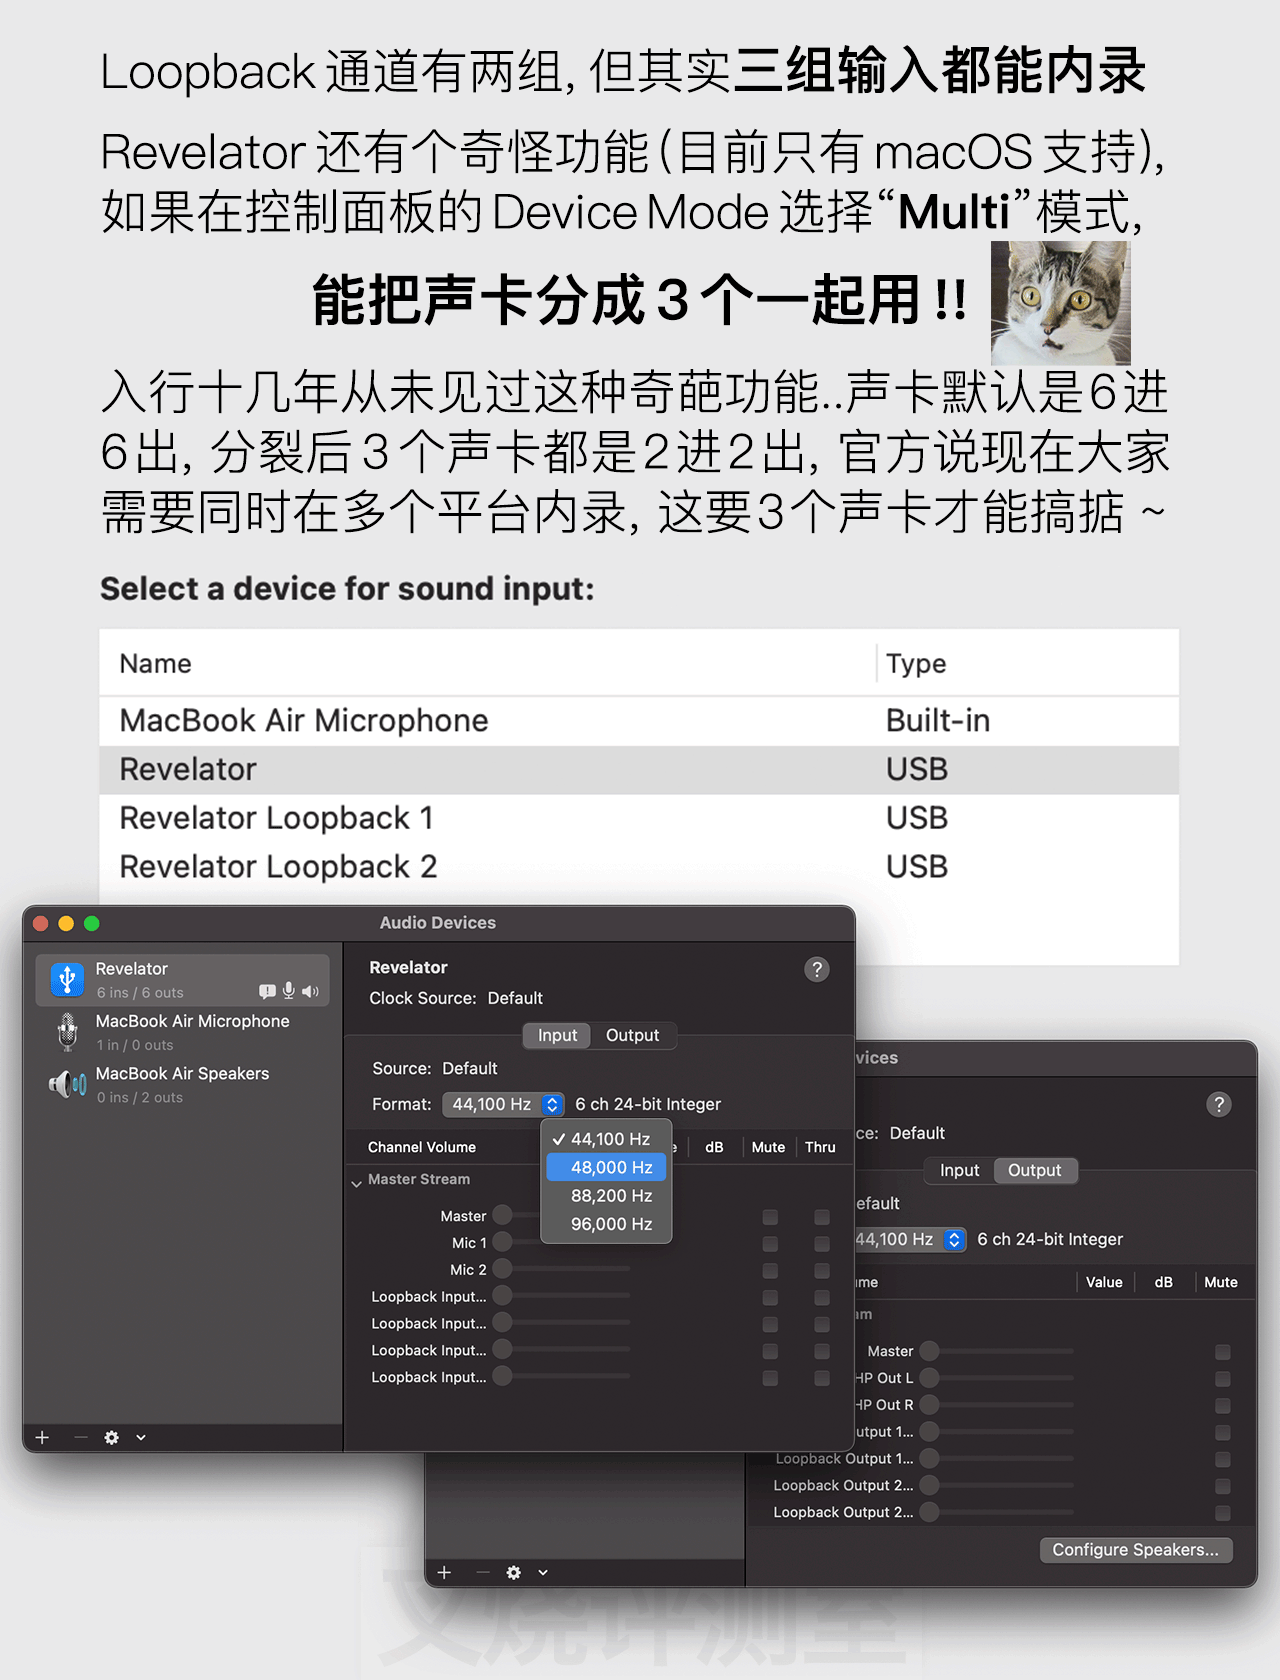The image size is (1280, 1680).
Task: Choose 48,000 Hz from the sample rate menu
Action: tap(606, 1167)
